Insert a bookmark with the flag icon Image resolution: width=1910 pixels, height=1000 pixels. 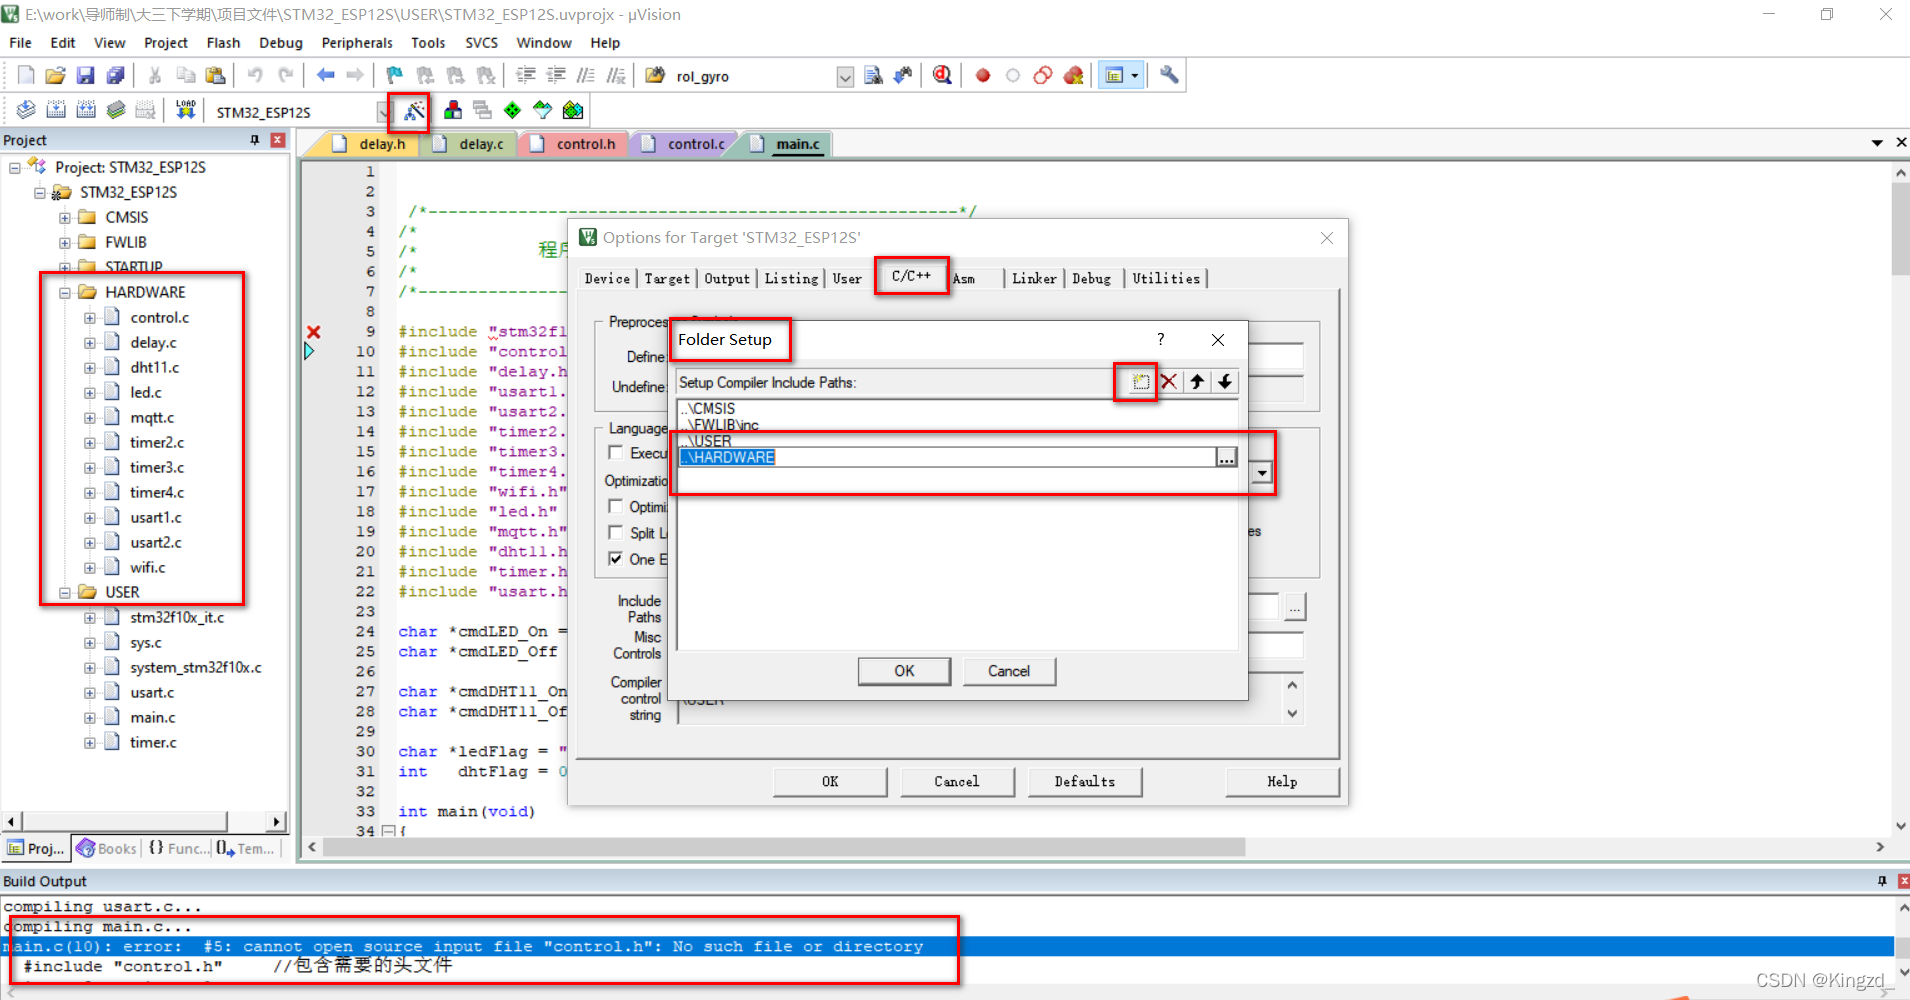(x=395, y=75)
